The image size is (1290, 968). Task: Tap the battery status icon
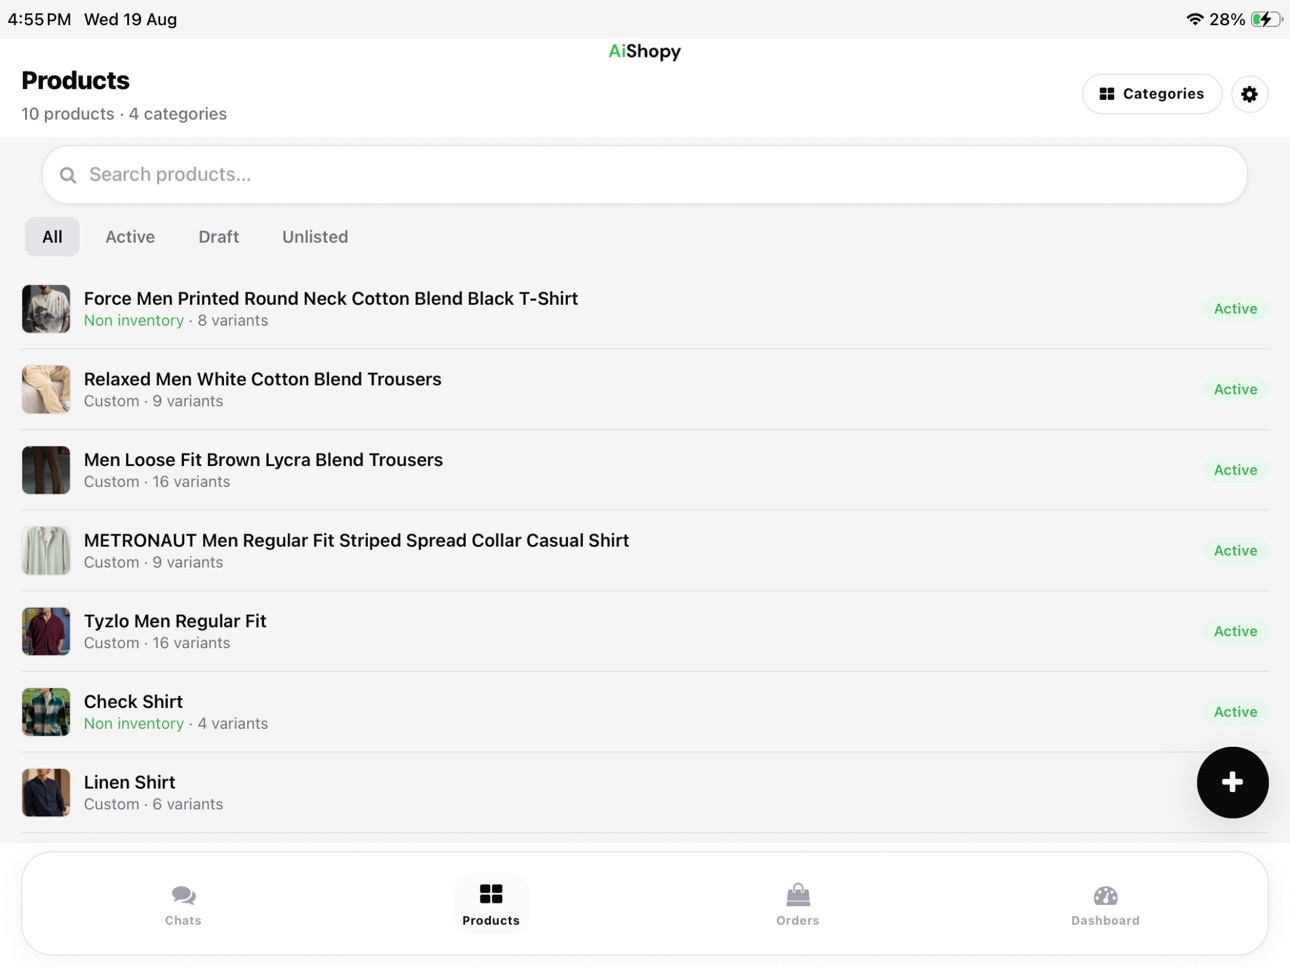pos(1266,19)
